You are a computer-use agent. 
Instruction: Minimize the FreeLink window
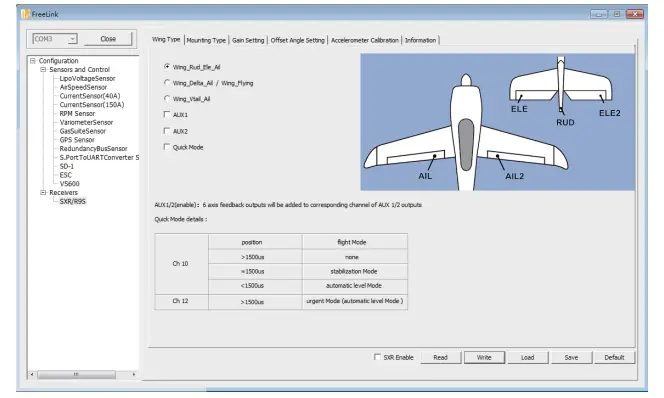pyautogui.click(x=599, y=14)
